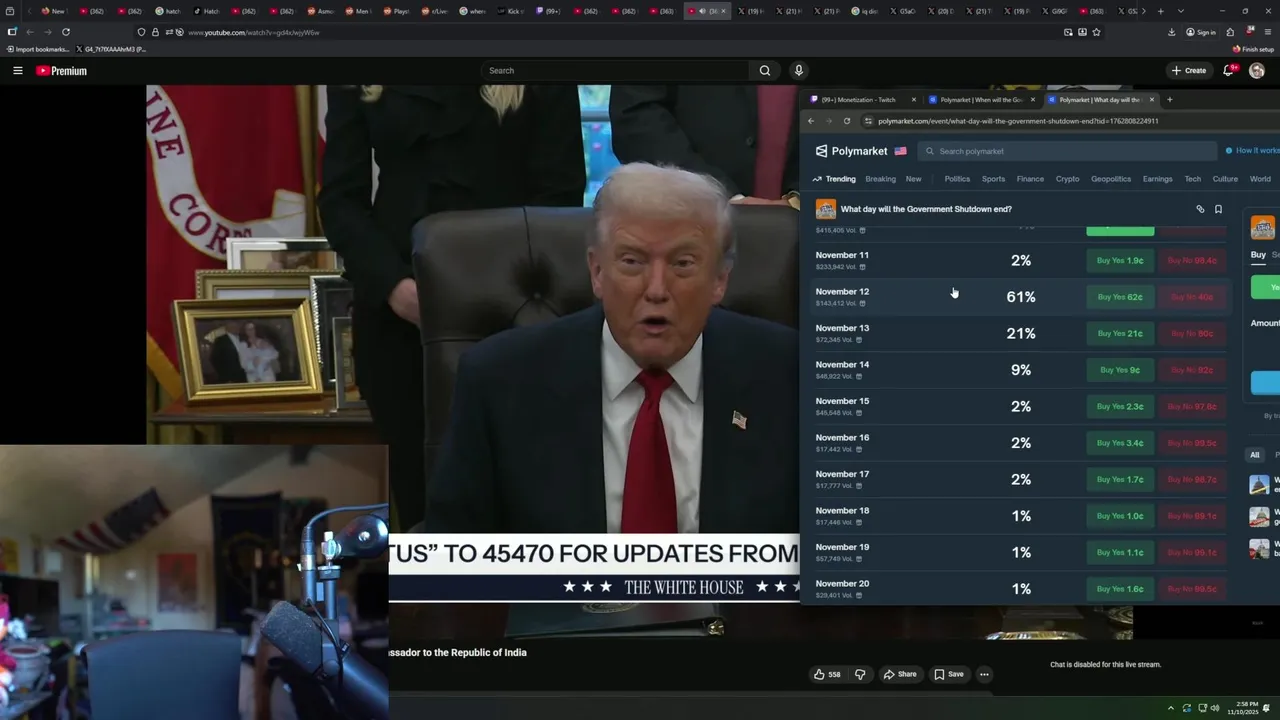
Task: Click the system volume tray icon
Action: [x=1215, y=708]
